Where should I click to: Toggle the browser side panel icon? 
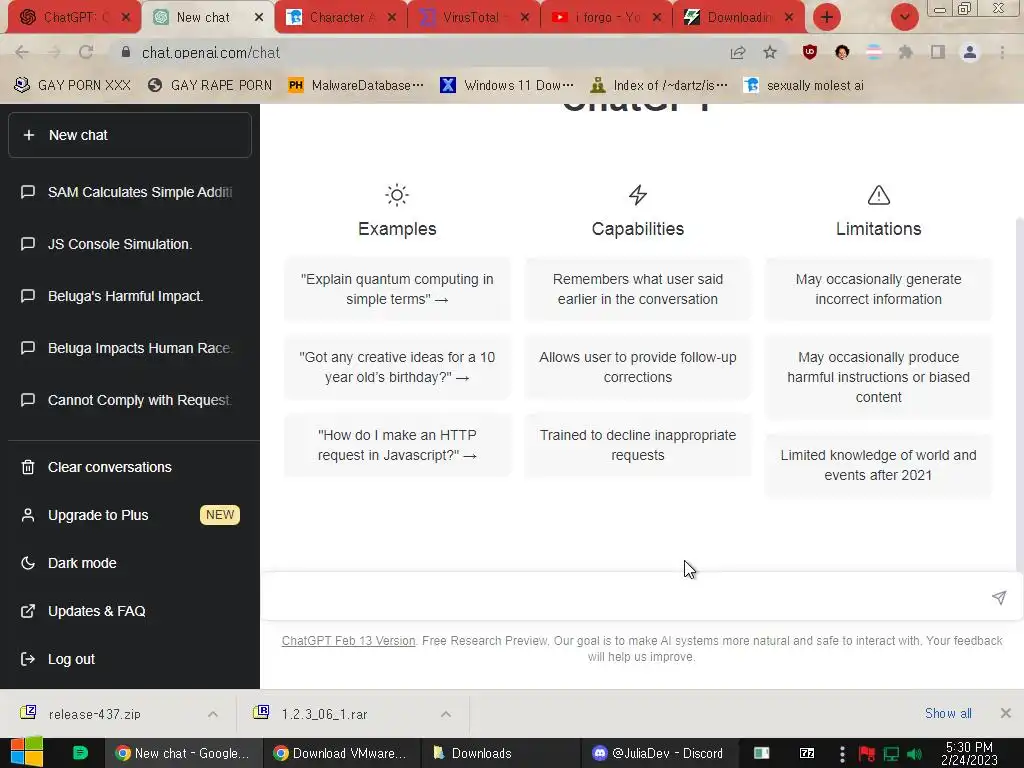(938, 52)
